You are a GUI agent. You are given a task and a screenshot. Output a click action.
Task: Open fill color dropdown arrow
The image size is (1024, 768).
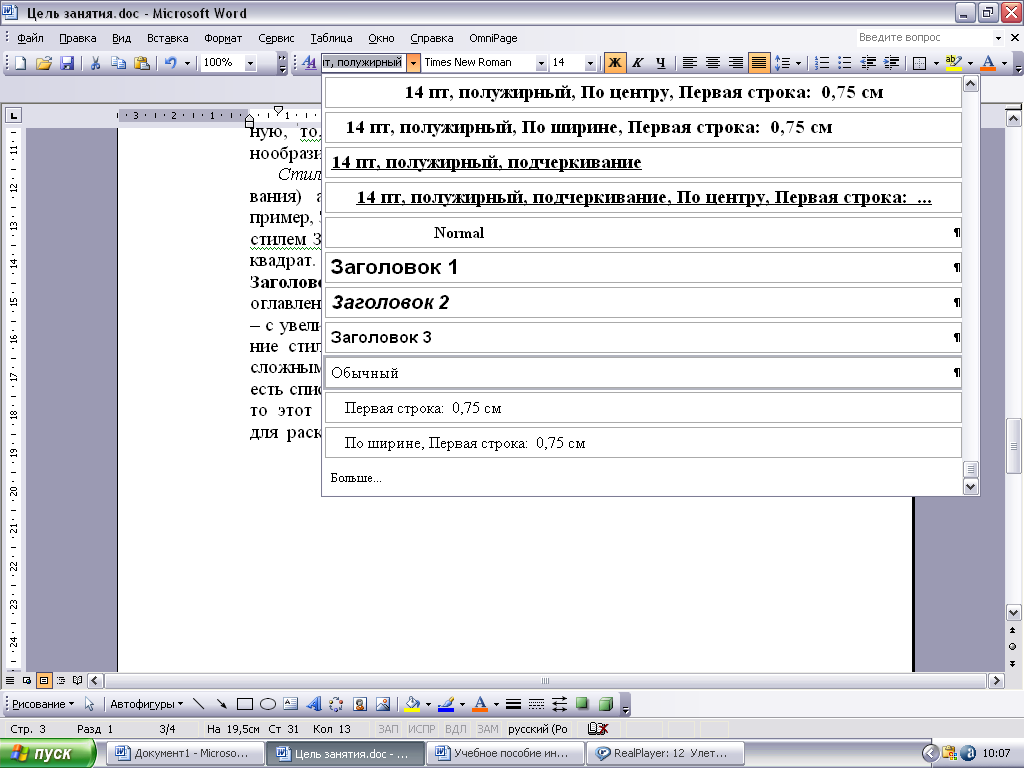(428, 704)
